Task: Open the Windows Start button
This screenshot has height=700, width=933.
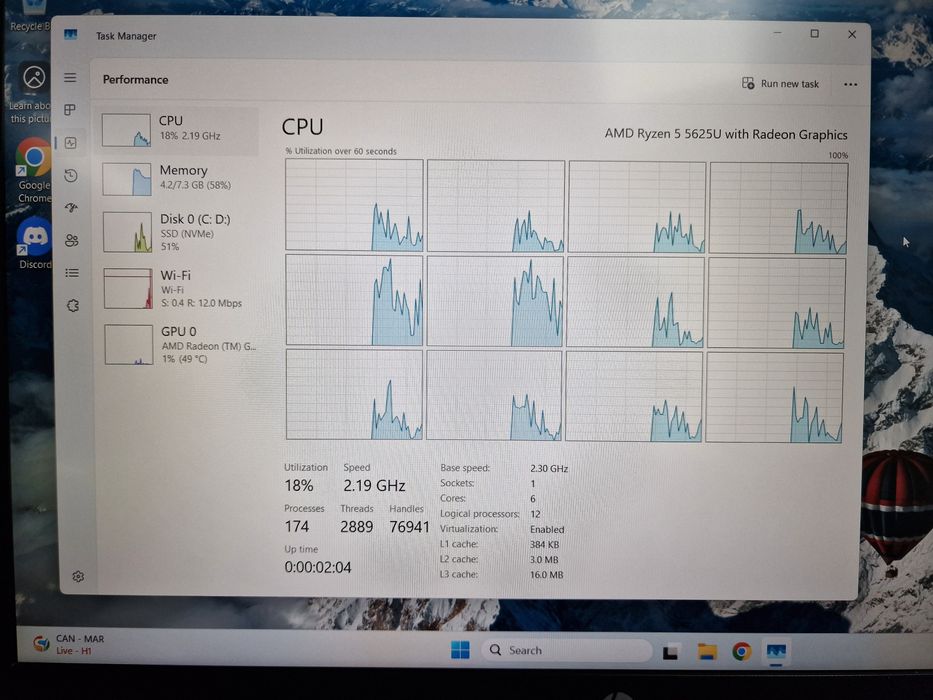Action: pos(460,650)
